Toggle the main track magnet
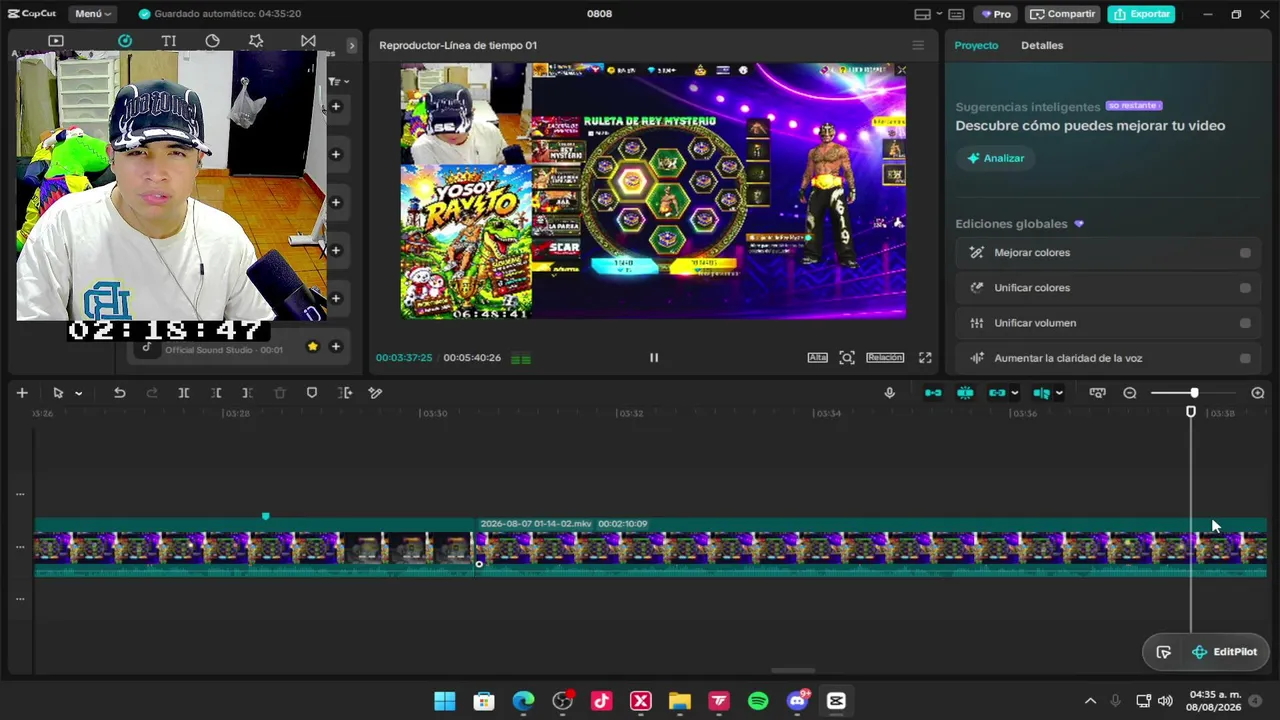 click(933, 393)
